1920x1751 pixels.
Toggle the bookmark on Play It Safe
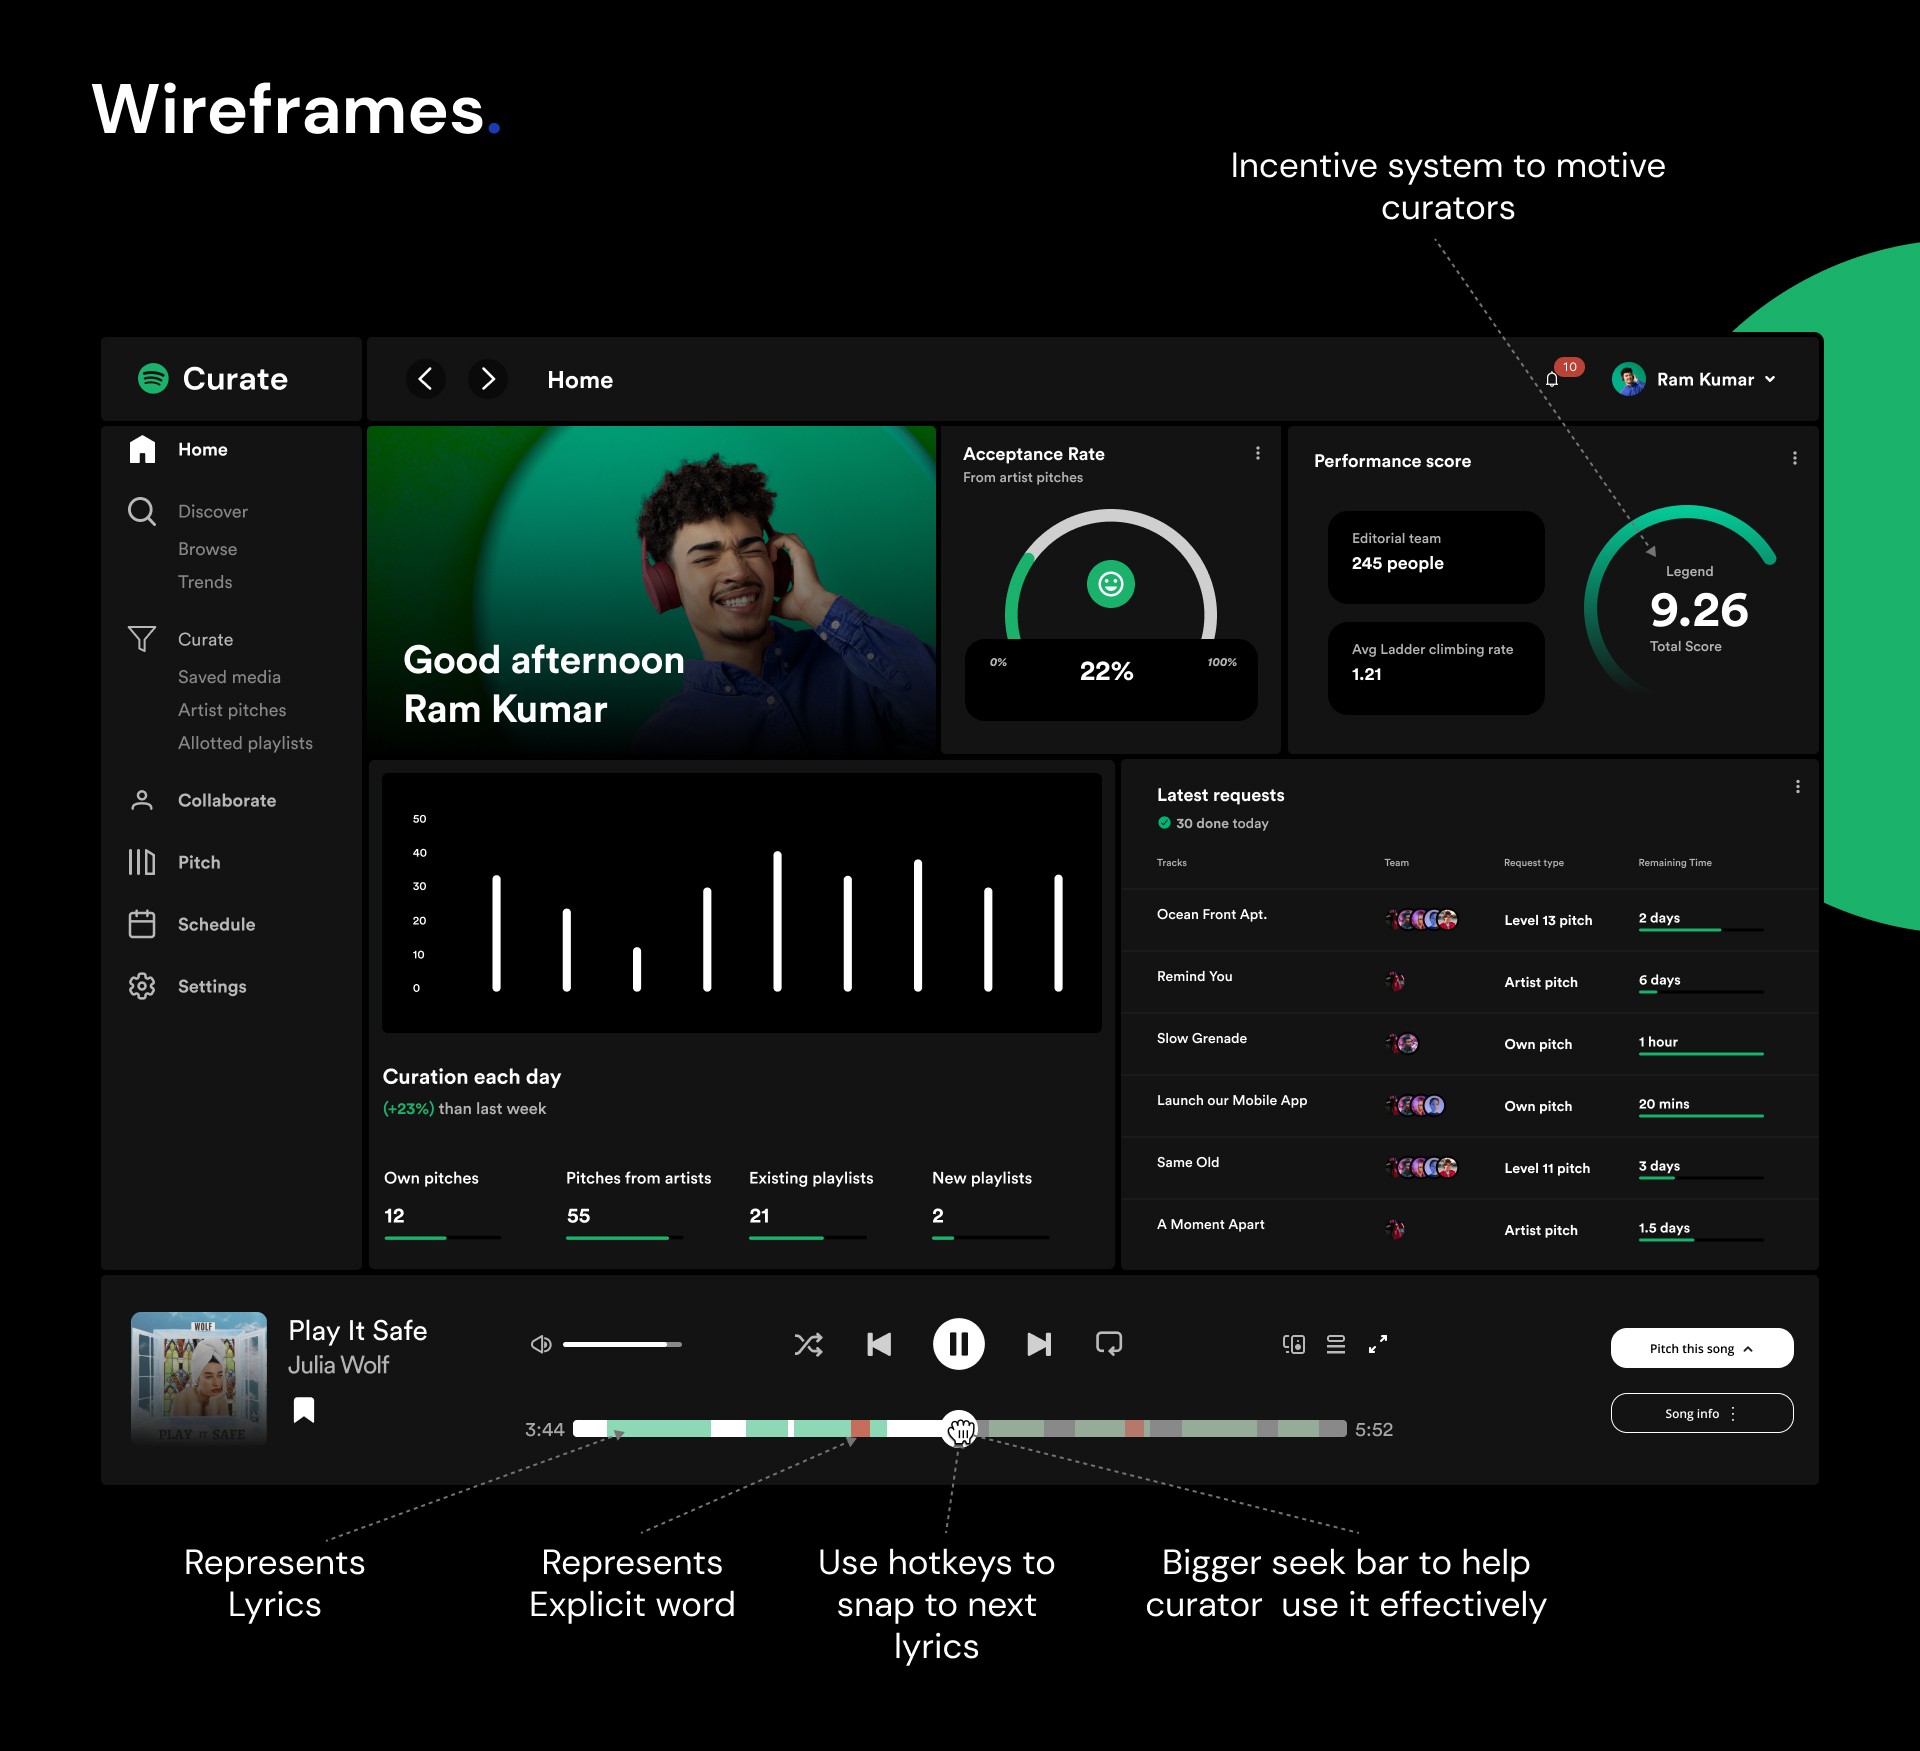pyautogui.click(x=304, y=1410)
